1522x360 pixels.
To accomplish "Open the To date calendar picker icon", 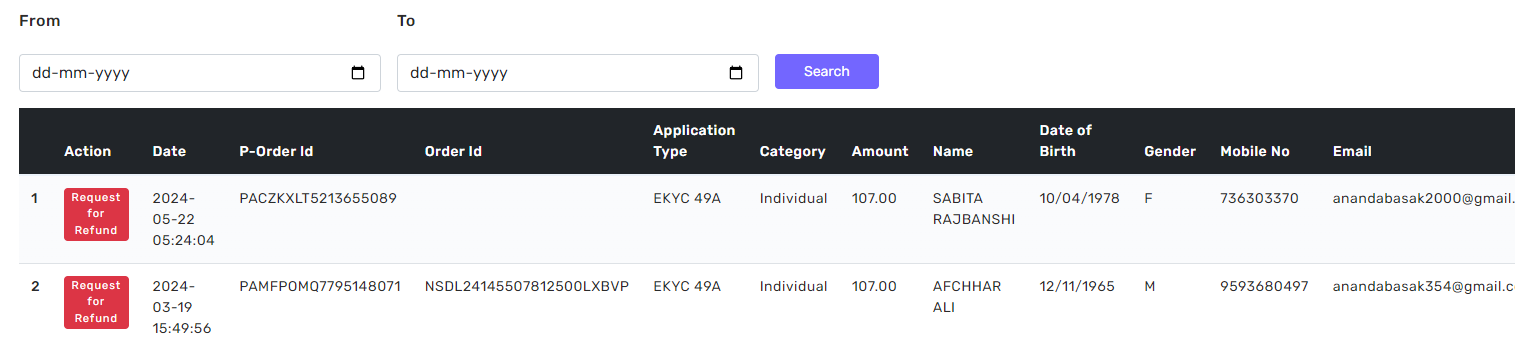I will [736, 73].
